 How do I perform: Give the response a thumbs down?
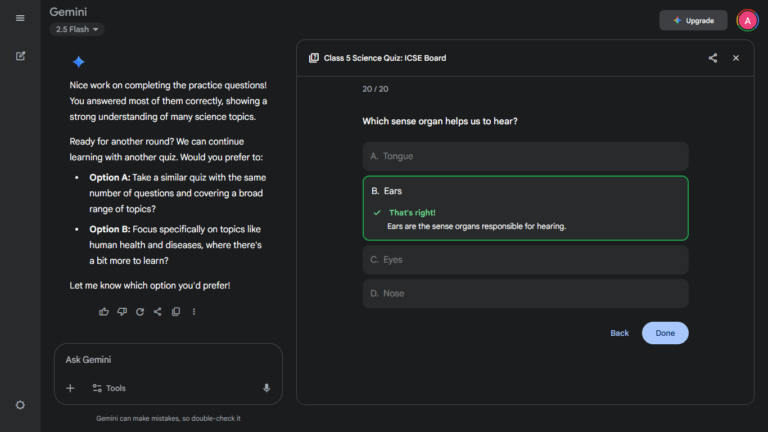pyautogui.click(x=122, y=312)
